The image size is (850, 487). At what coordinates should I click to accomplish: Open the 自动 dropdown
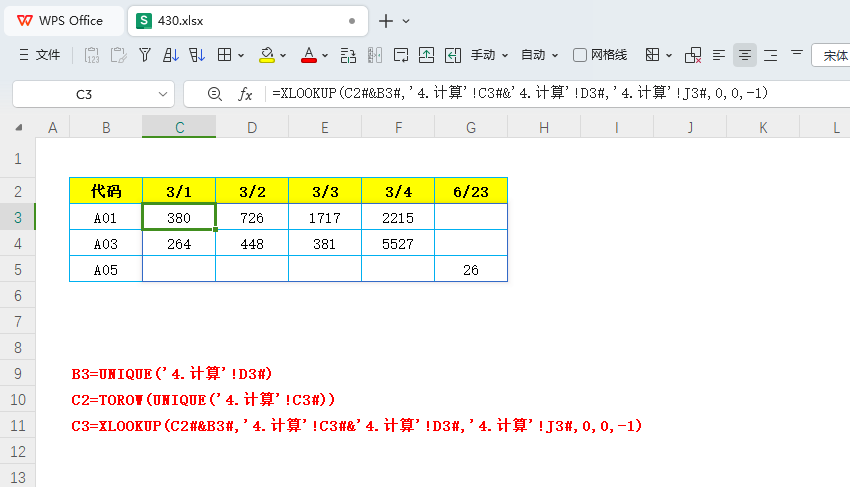click(539, 55)
